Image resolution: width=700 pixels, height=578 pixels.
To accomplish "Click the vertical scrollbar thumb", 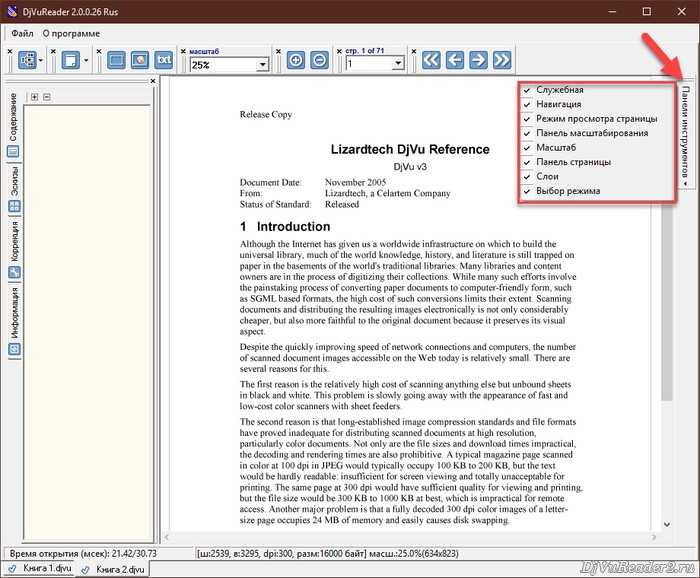I will click(667, 302).
